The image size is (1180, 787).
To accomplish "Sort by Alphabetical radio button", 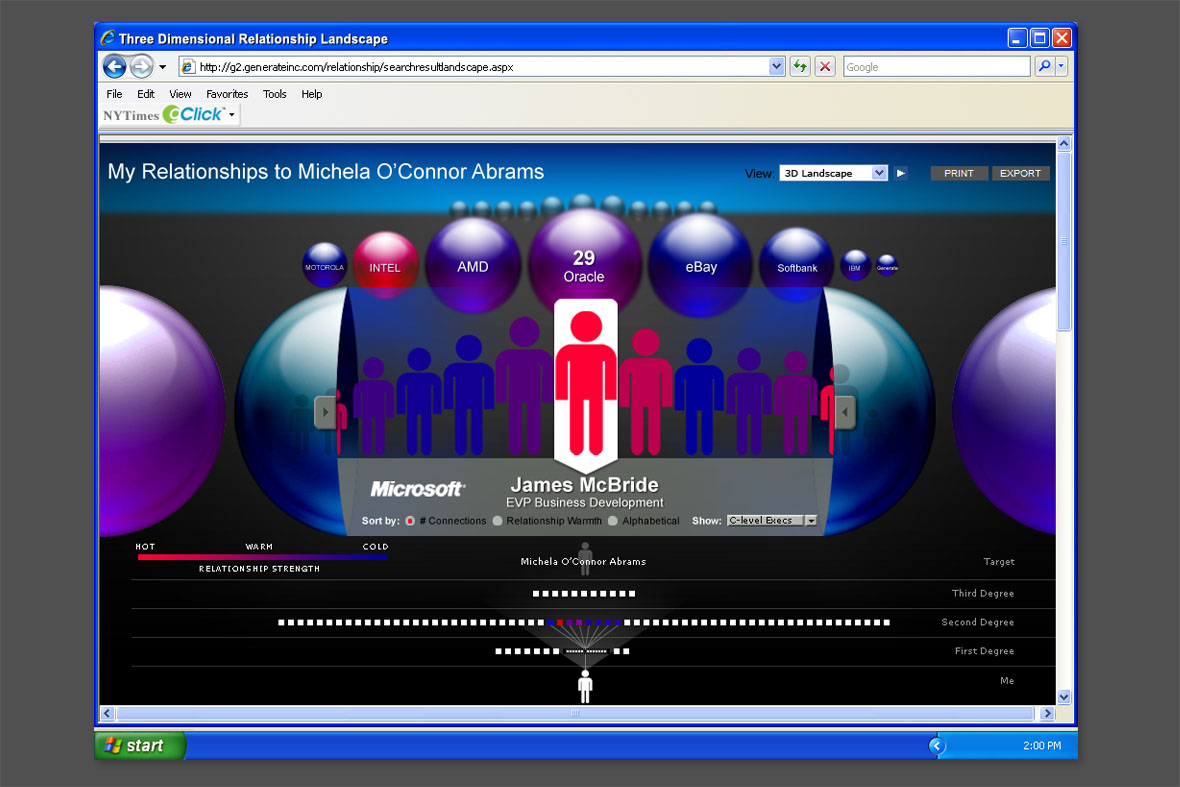I will (613, 521).
